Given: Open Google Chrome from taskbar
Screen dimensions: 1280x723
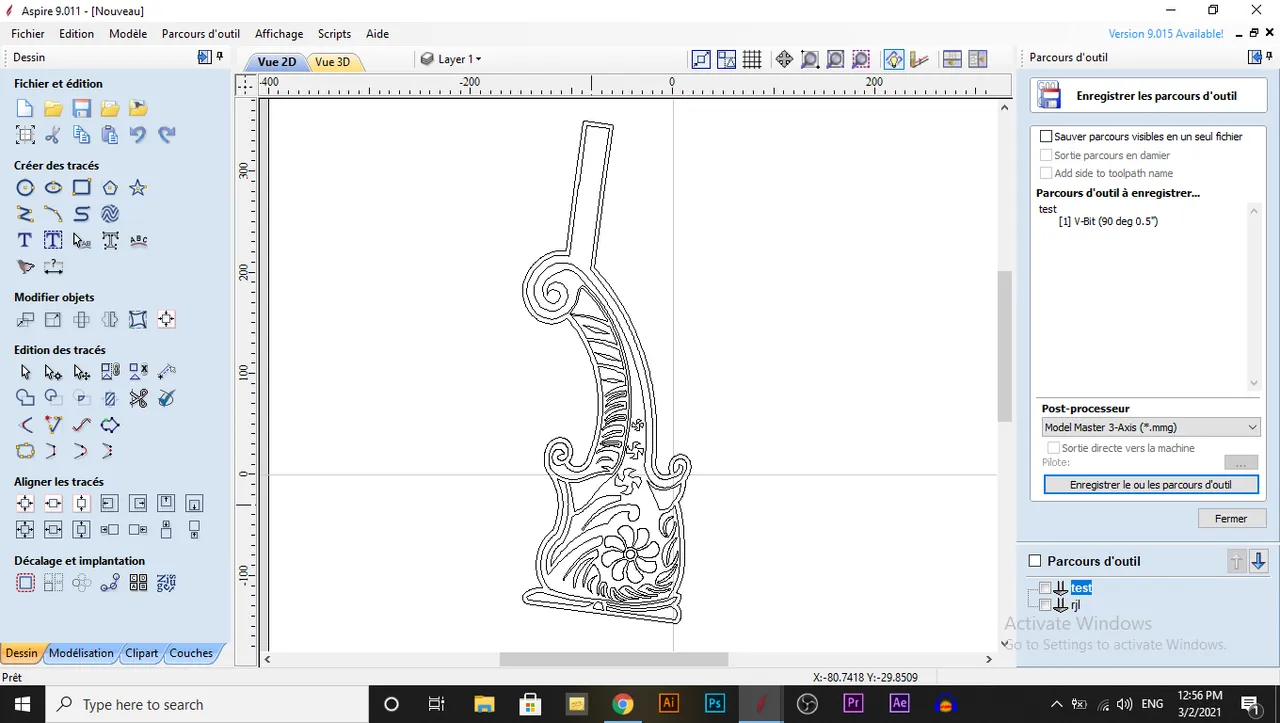Looking at the screenshot, I should pos(623,704).
